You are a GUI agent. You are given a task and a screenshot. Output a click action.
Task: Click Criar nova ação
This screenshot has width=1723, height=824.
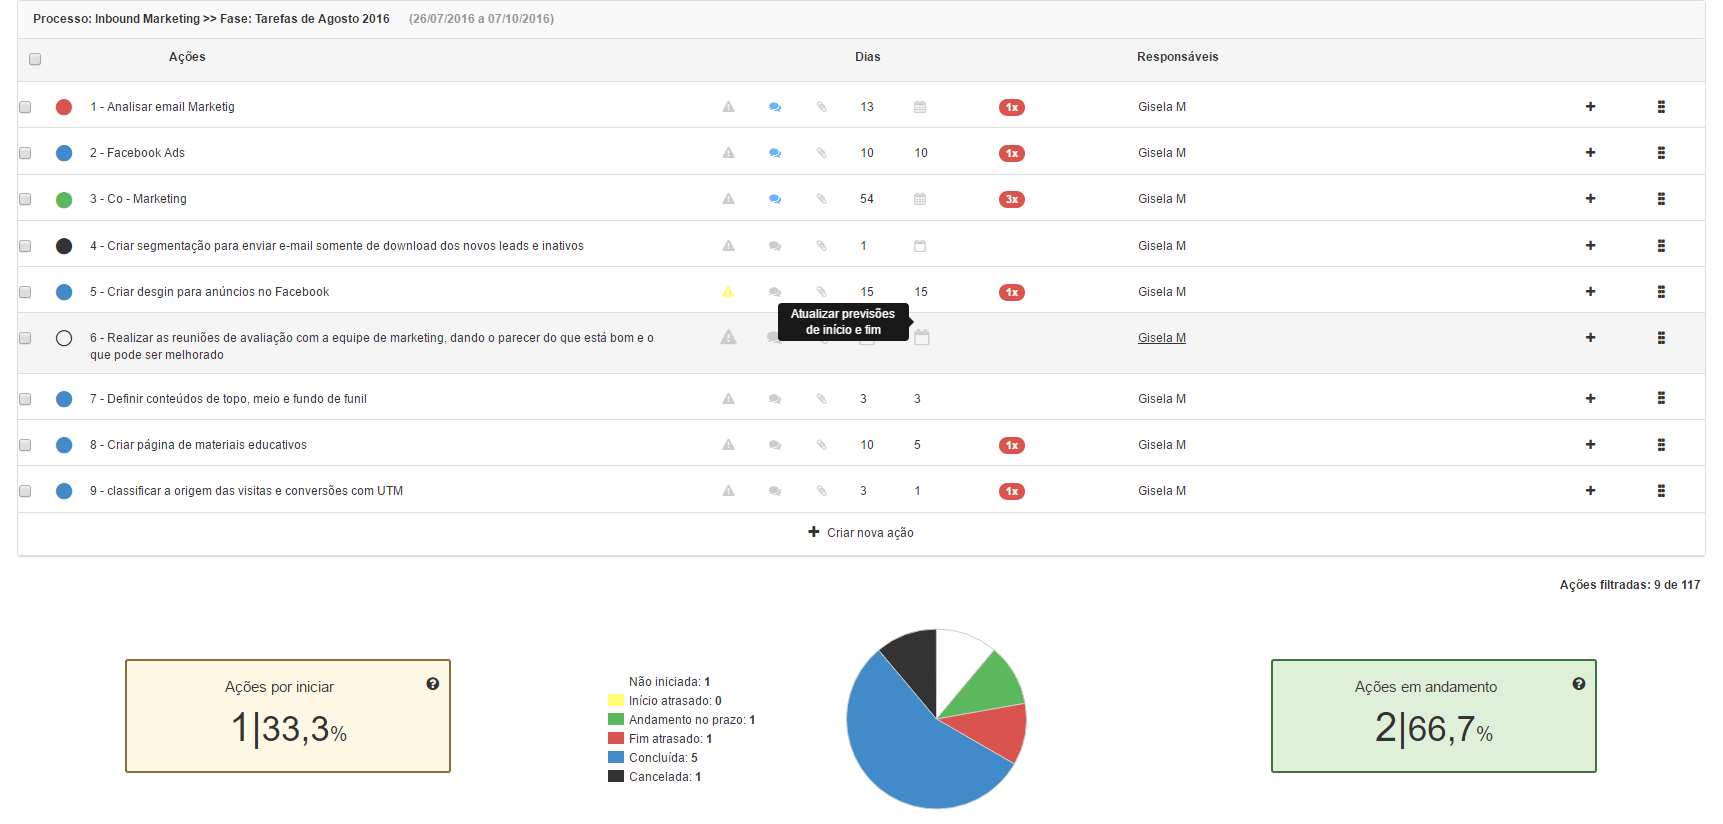[x=861, y=533]
